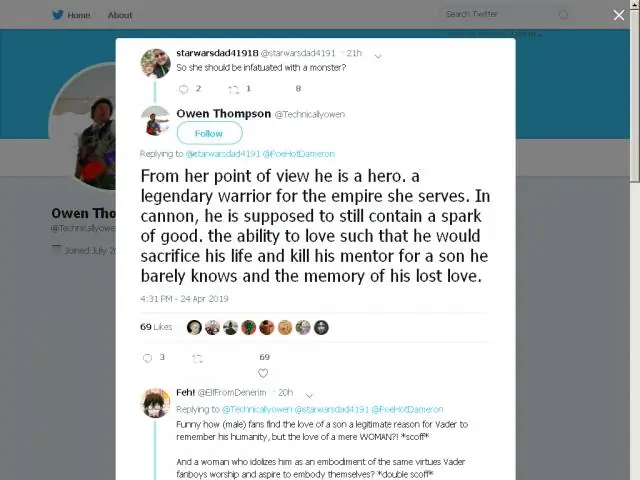Expand options chevron on Feh!'s reply
The height and width of the screenshot is (480, 640).
click(x=309, y=395)
